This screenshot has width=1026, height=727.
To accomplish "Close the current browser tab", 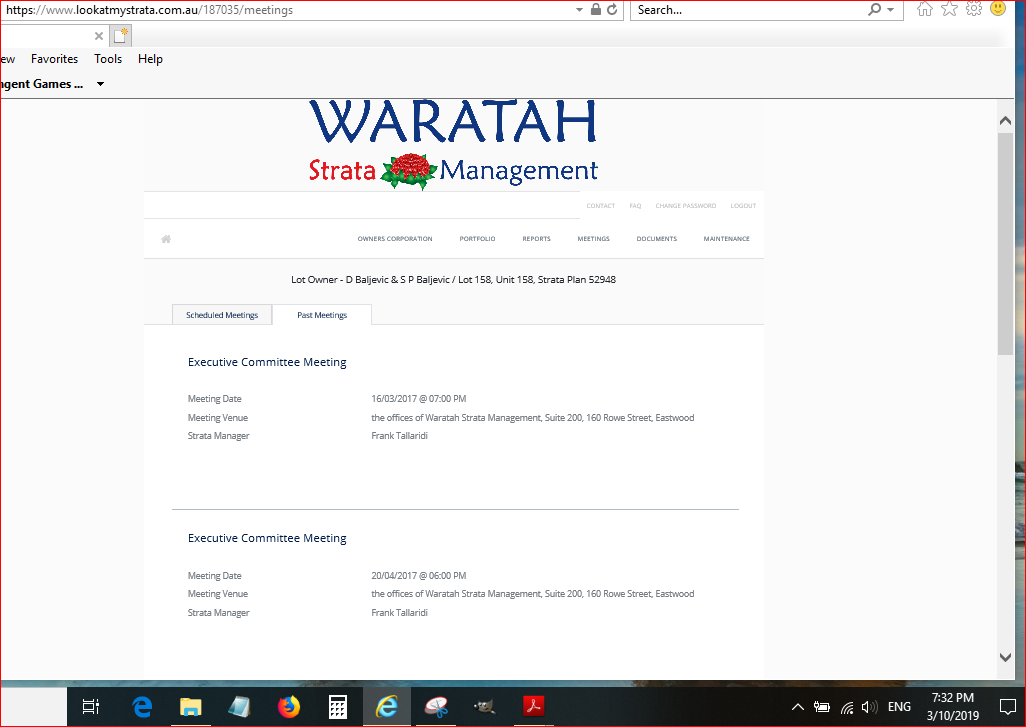I will 99,36.
